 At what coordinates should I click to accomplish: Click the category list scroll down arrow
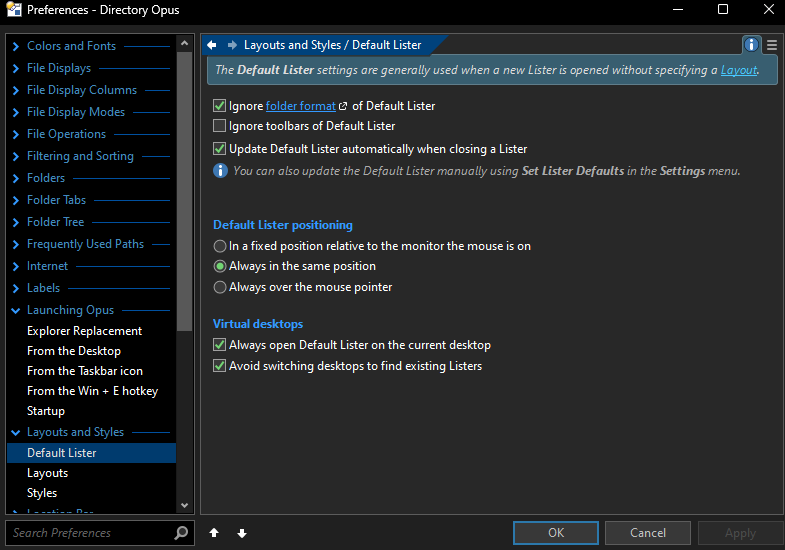(184, 505)
